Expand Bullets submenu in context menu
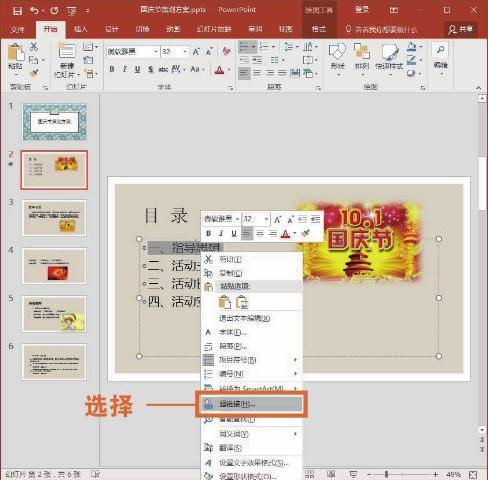Image resolution: width=488 pixels, height=480 pixels. pos(295,360)
